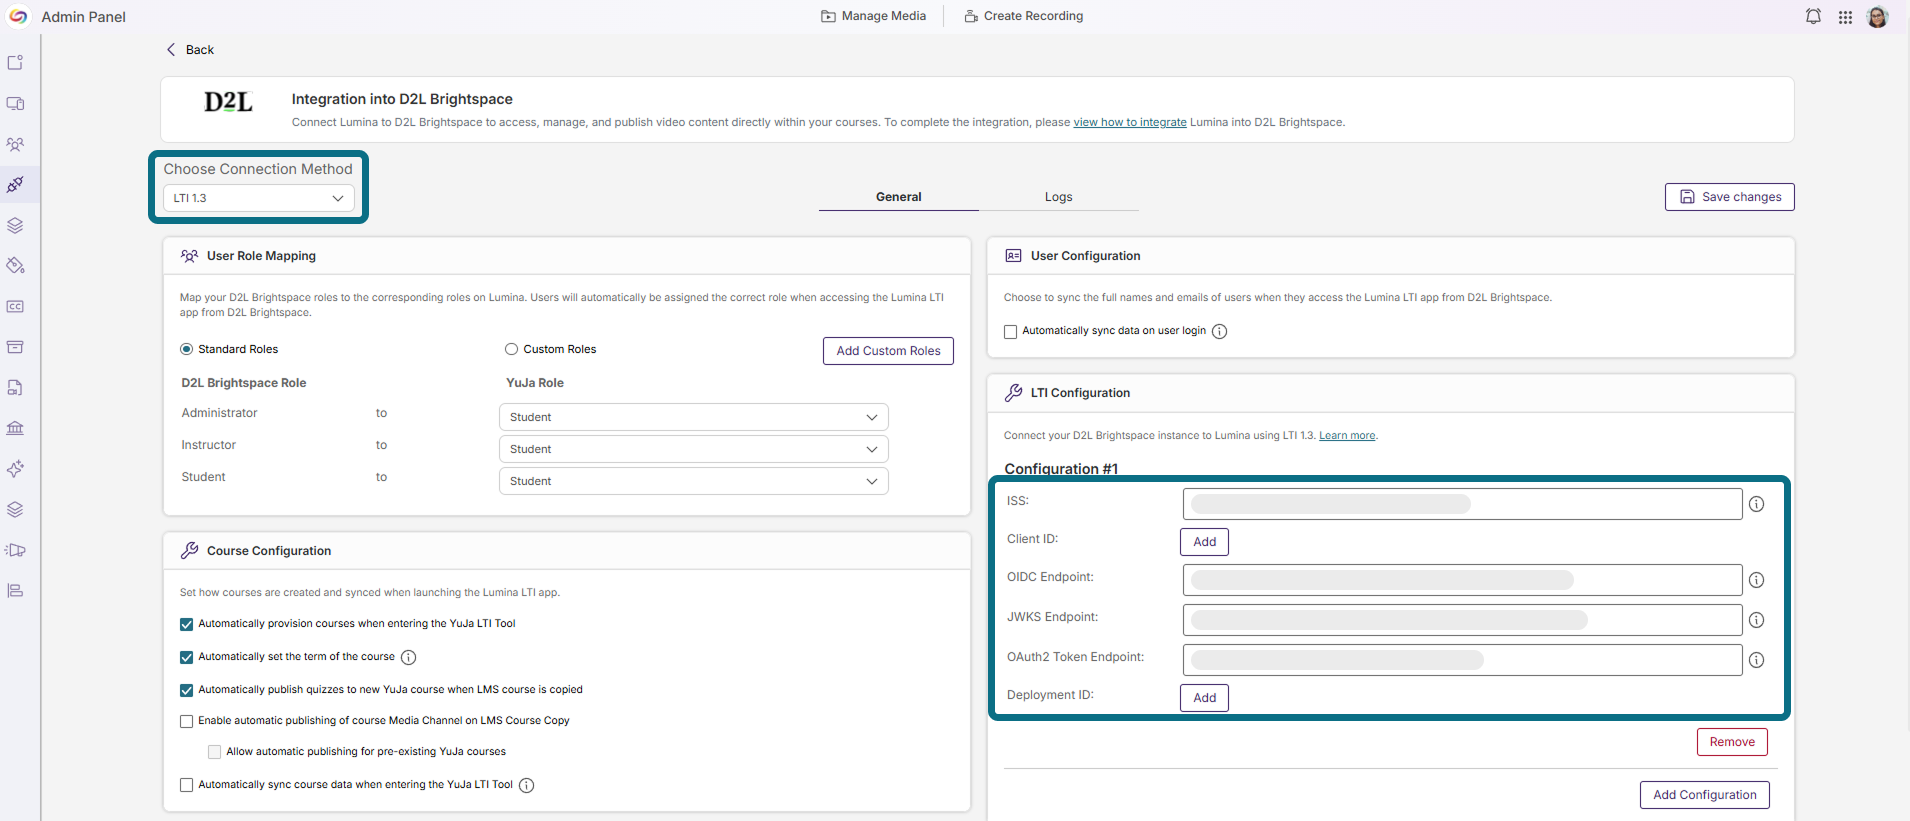Select the Standard Roles radio button
The height and width of the screenshot is (821, 1910).
(186, 349)
